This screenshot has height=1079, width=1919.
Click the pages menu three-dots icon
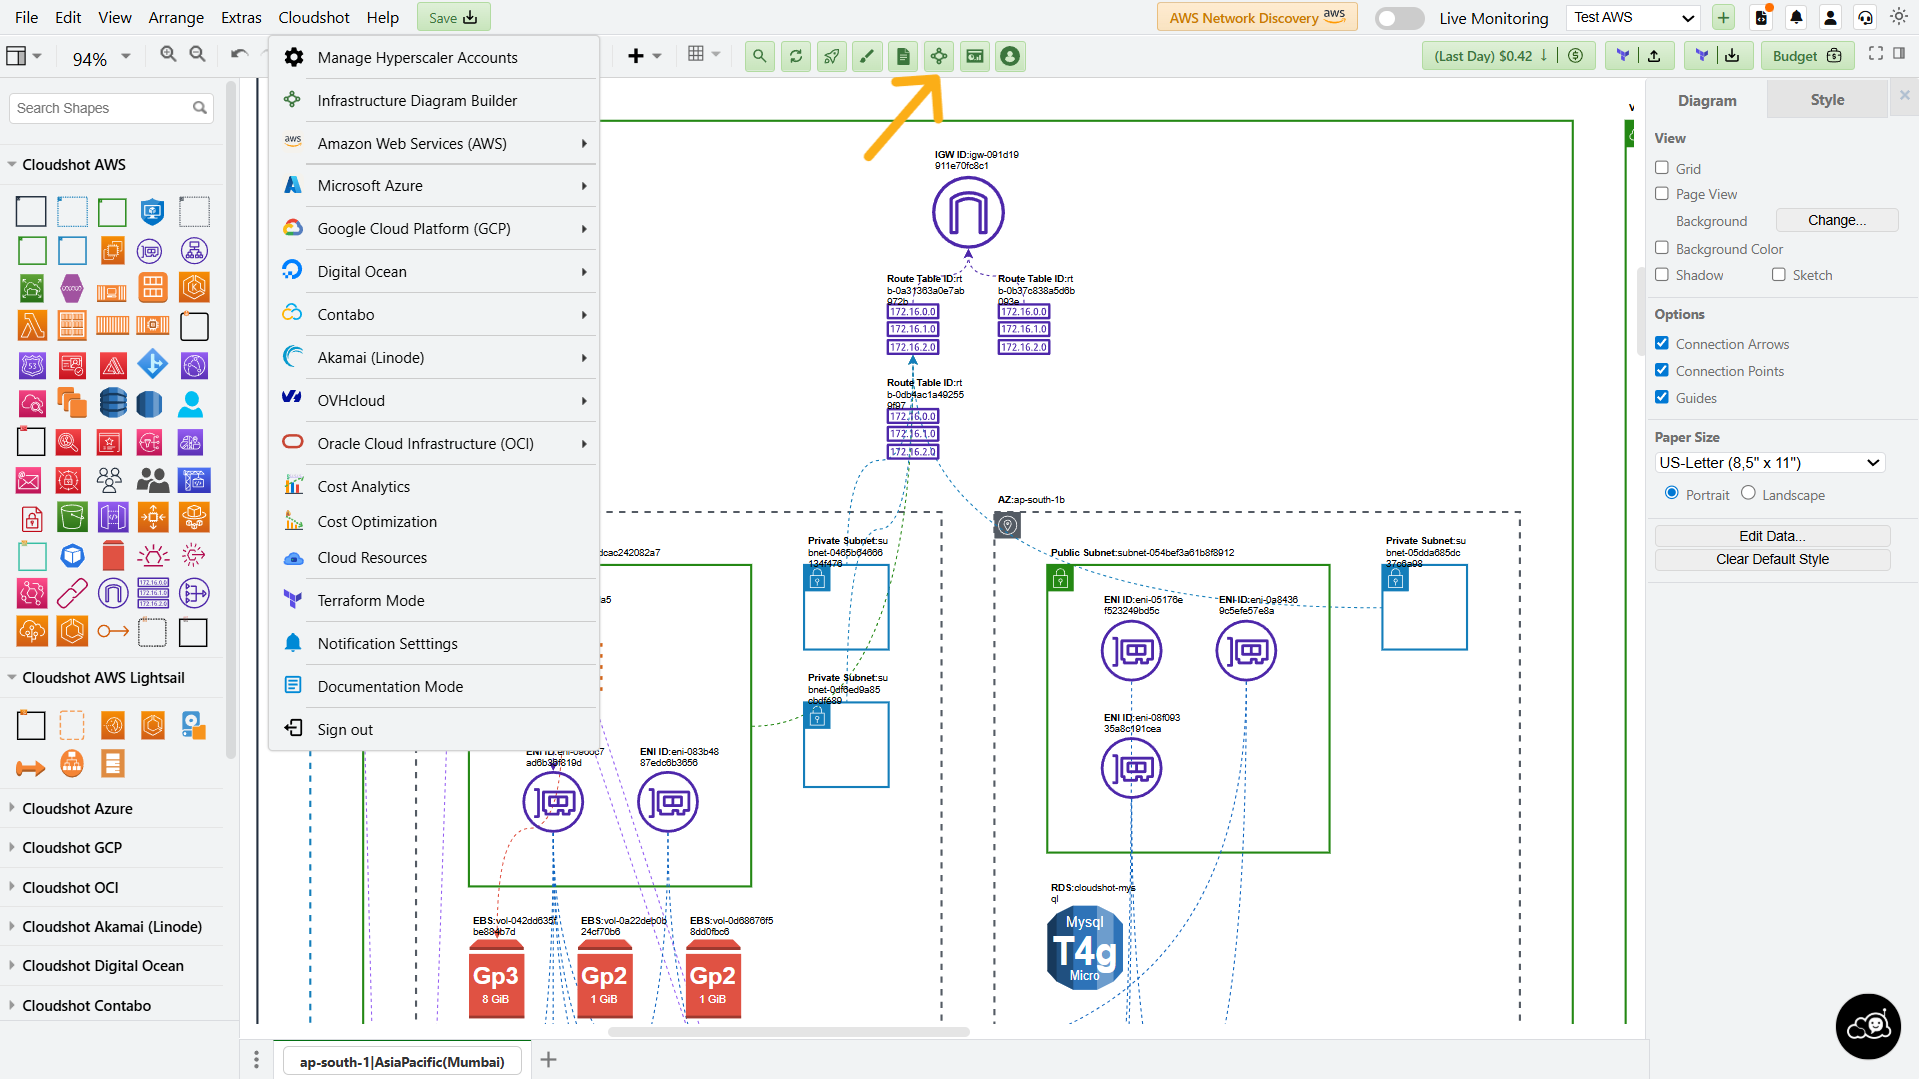(x=256, y=1060)
